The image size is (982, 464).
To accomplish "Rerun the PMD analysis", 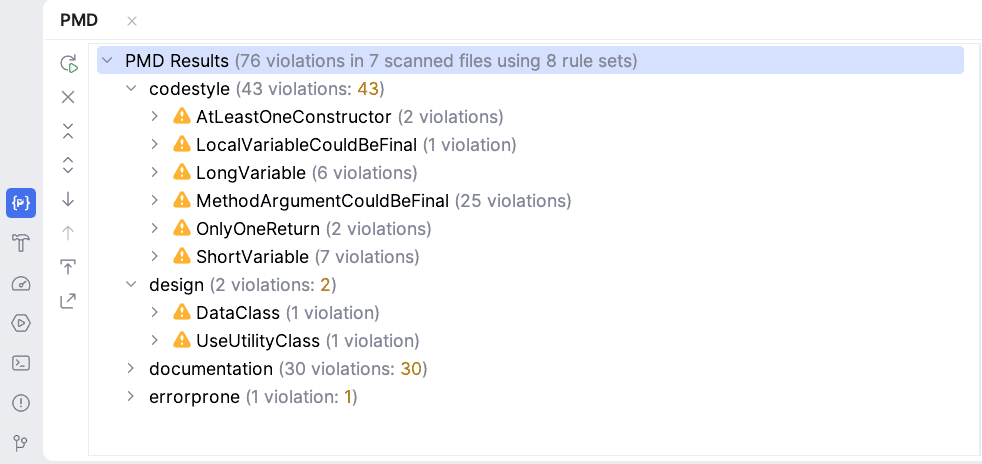I will 68,64.
